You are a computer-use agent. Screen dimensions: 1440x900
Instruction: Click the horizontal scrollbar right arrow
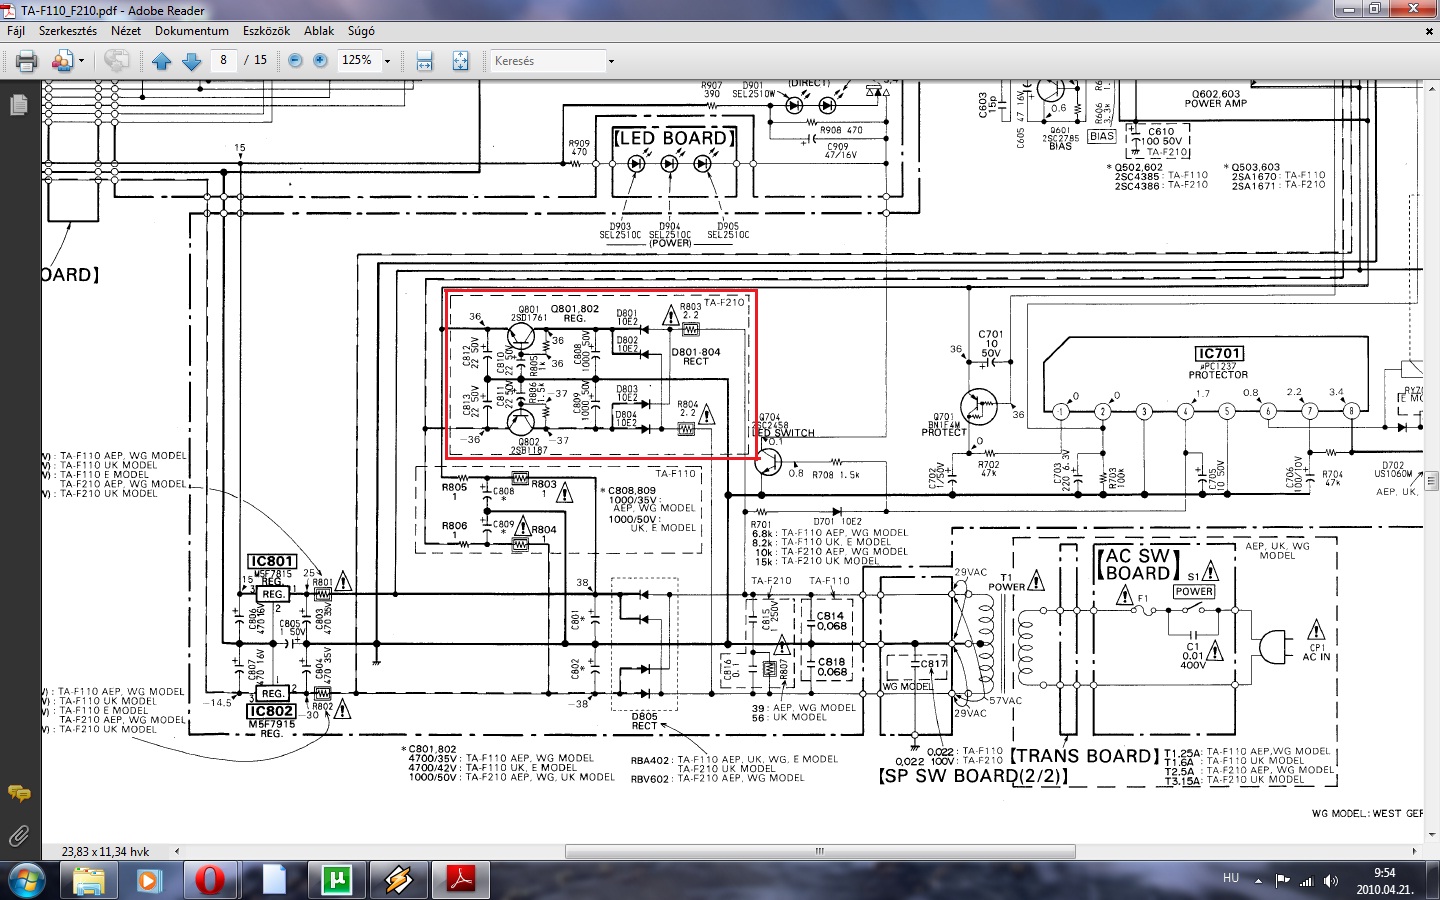pyautogui.click(x=1415, y=852)
